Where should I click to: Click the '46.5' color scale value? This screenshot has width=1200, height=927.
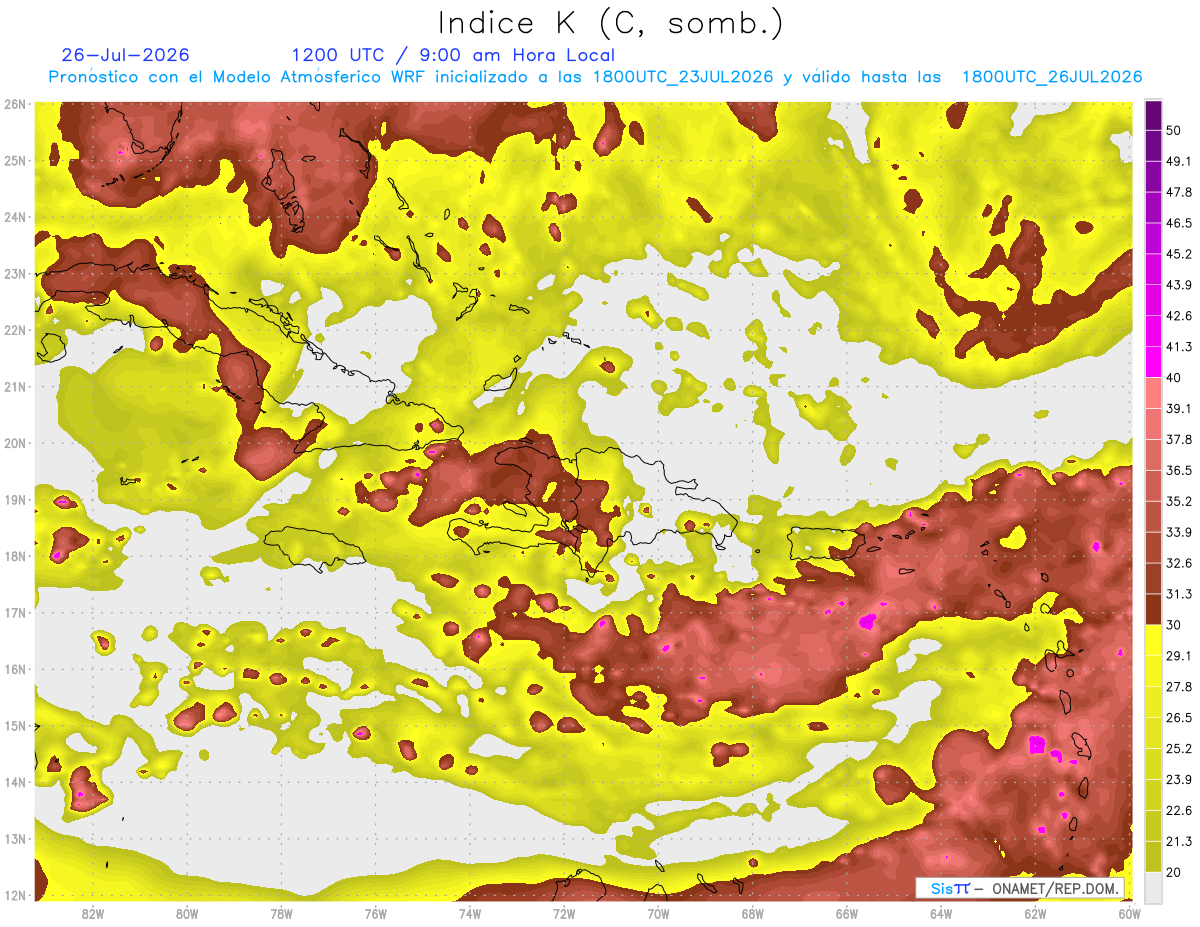coord(1179,223)
